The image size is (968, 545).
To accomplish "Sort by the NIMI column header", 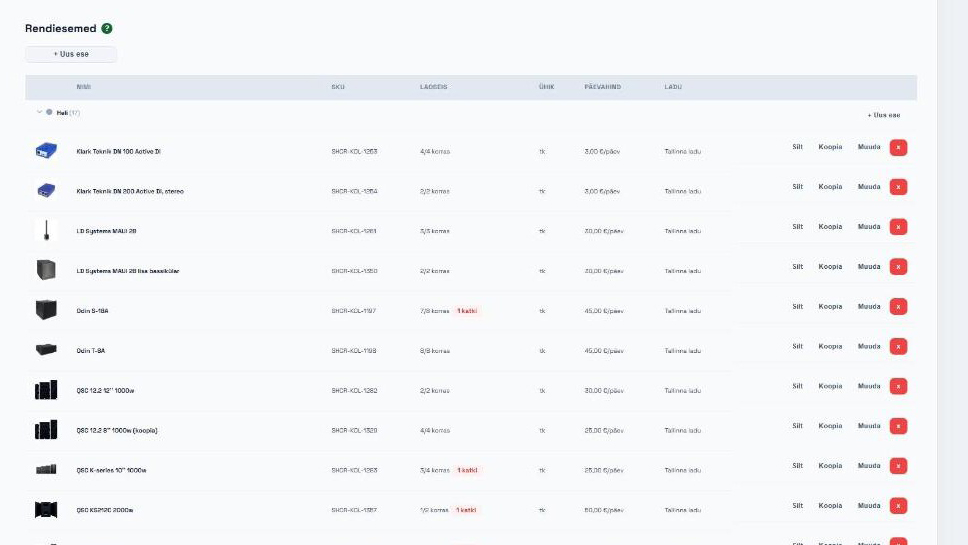I will pos(83,87).
